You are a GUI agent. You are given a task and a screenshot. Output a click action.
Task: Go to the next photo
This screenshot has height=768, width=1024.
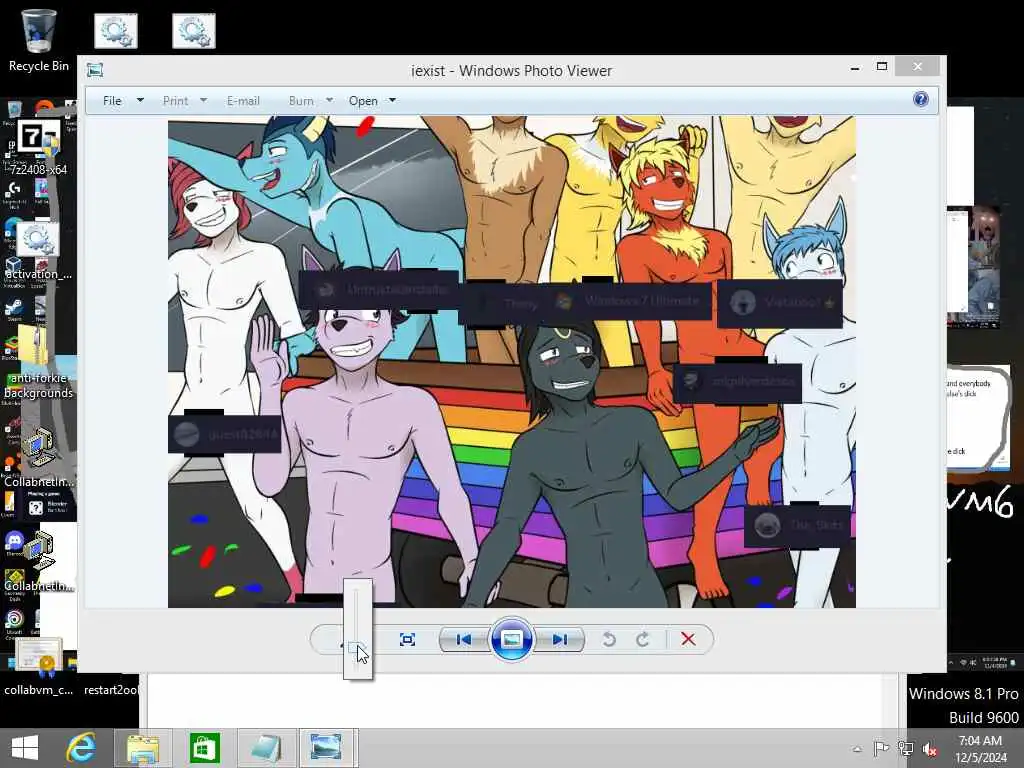tap(560, 639)
